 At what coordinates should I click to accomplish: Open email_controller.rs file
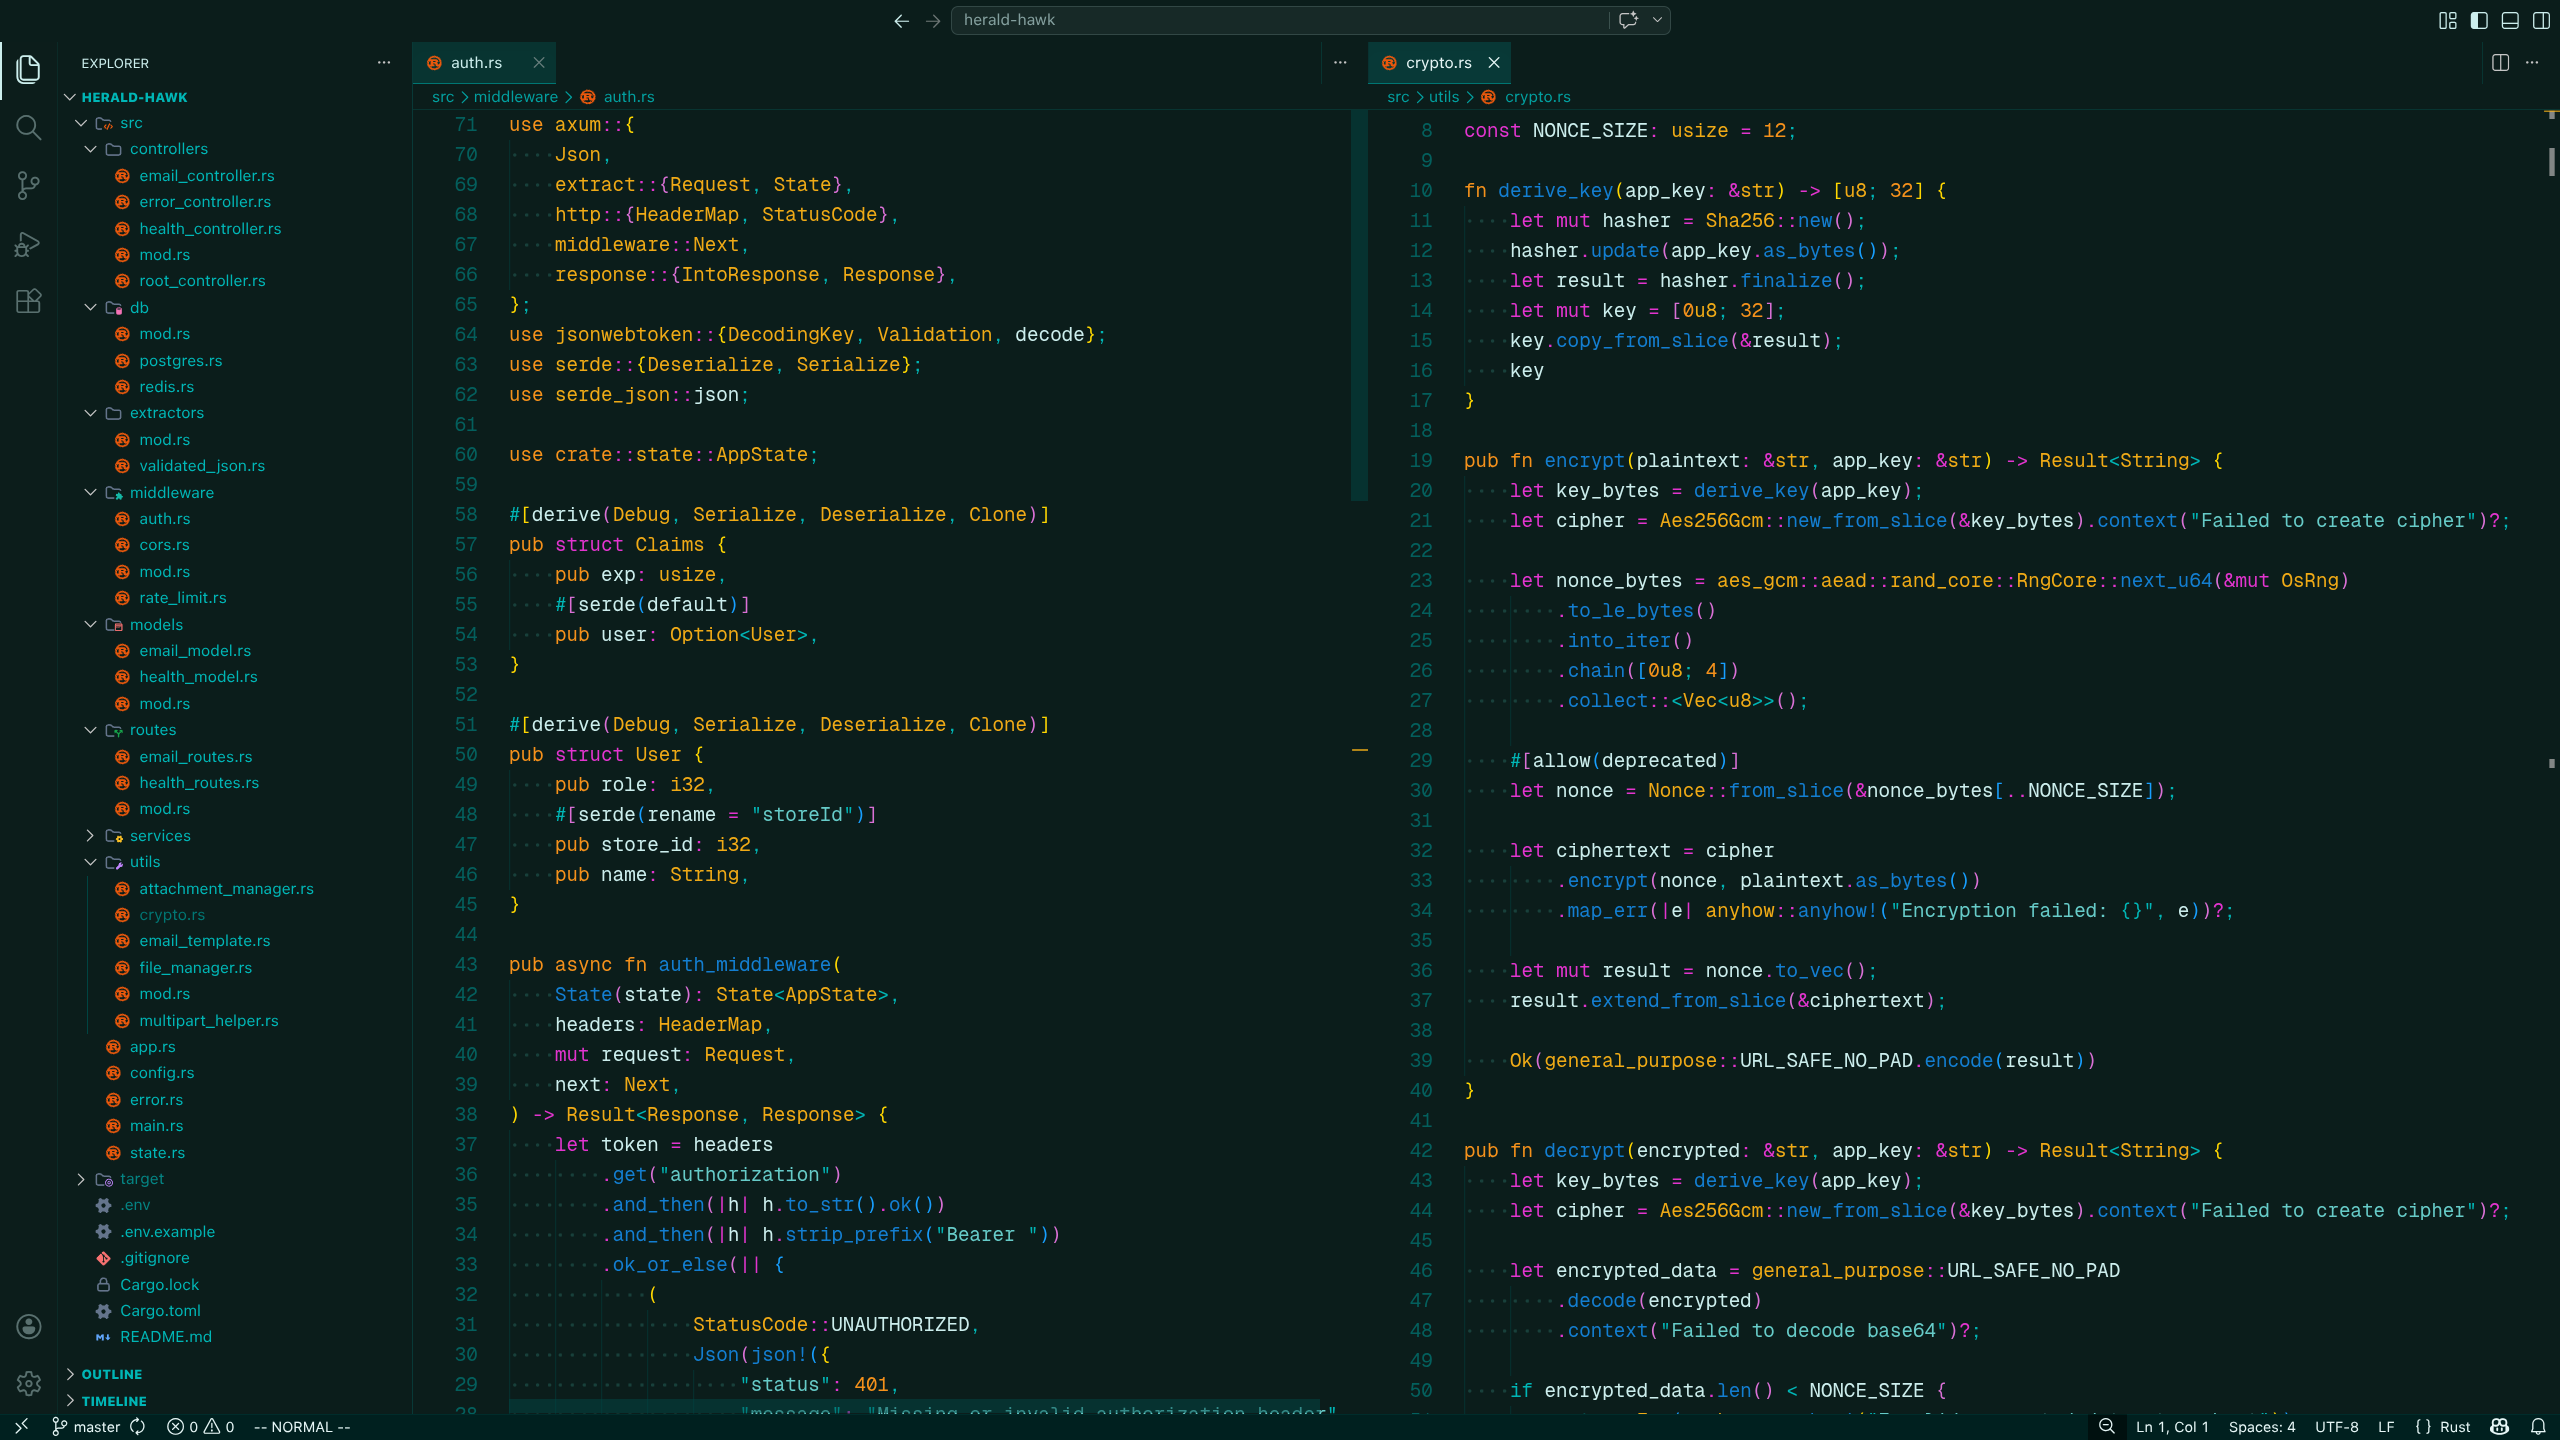pos(206,176)
